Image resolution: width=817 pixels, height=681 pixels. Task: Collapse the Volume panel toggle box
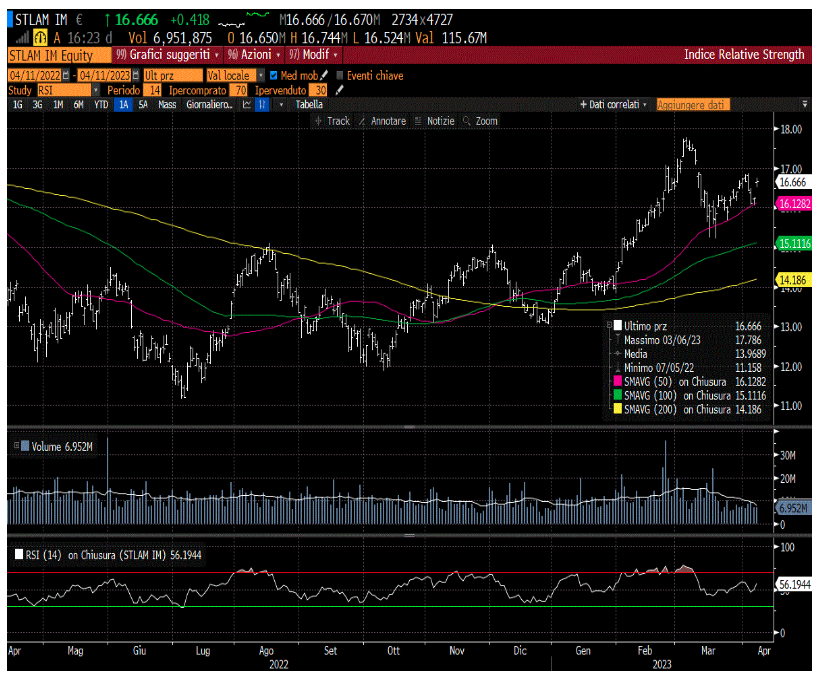coord(17,445)
